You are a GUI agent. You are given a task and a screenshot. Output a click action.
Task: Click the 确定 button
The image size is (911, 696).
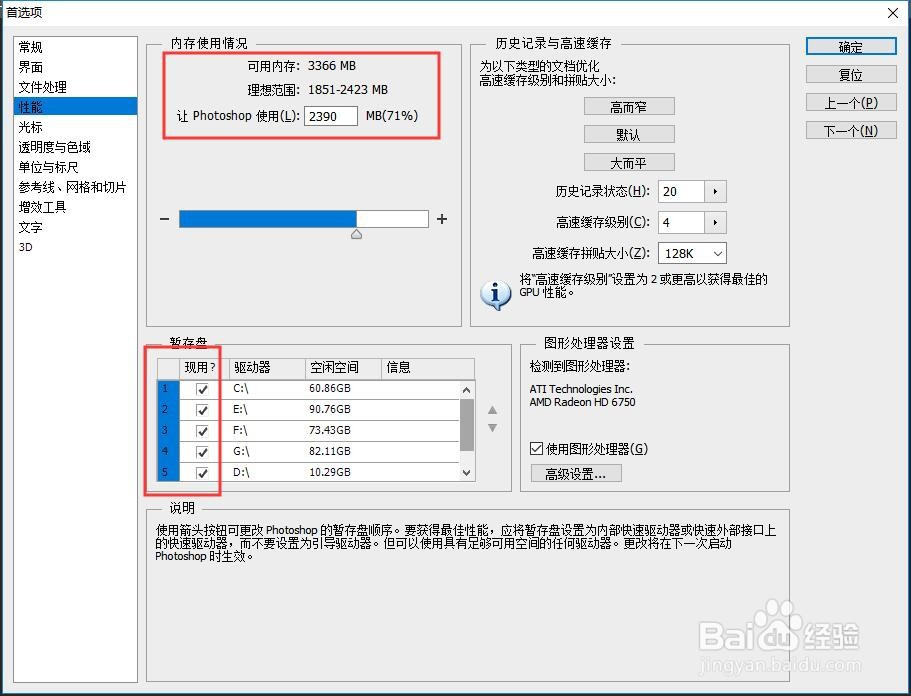tap(851, 47)
